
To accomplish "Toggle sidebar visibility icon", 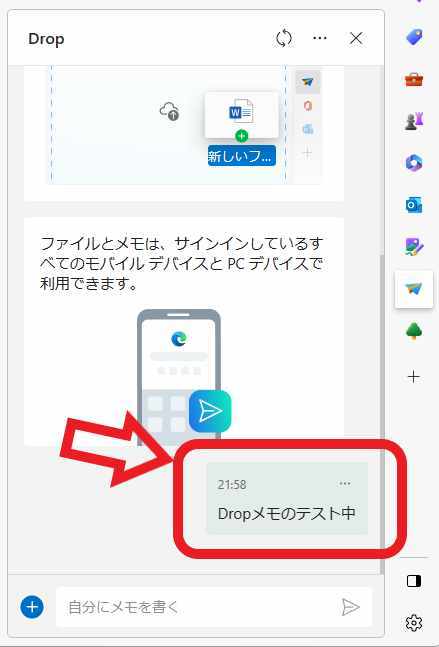I will pos(414,581).
